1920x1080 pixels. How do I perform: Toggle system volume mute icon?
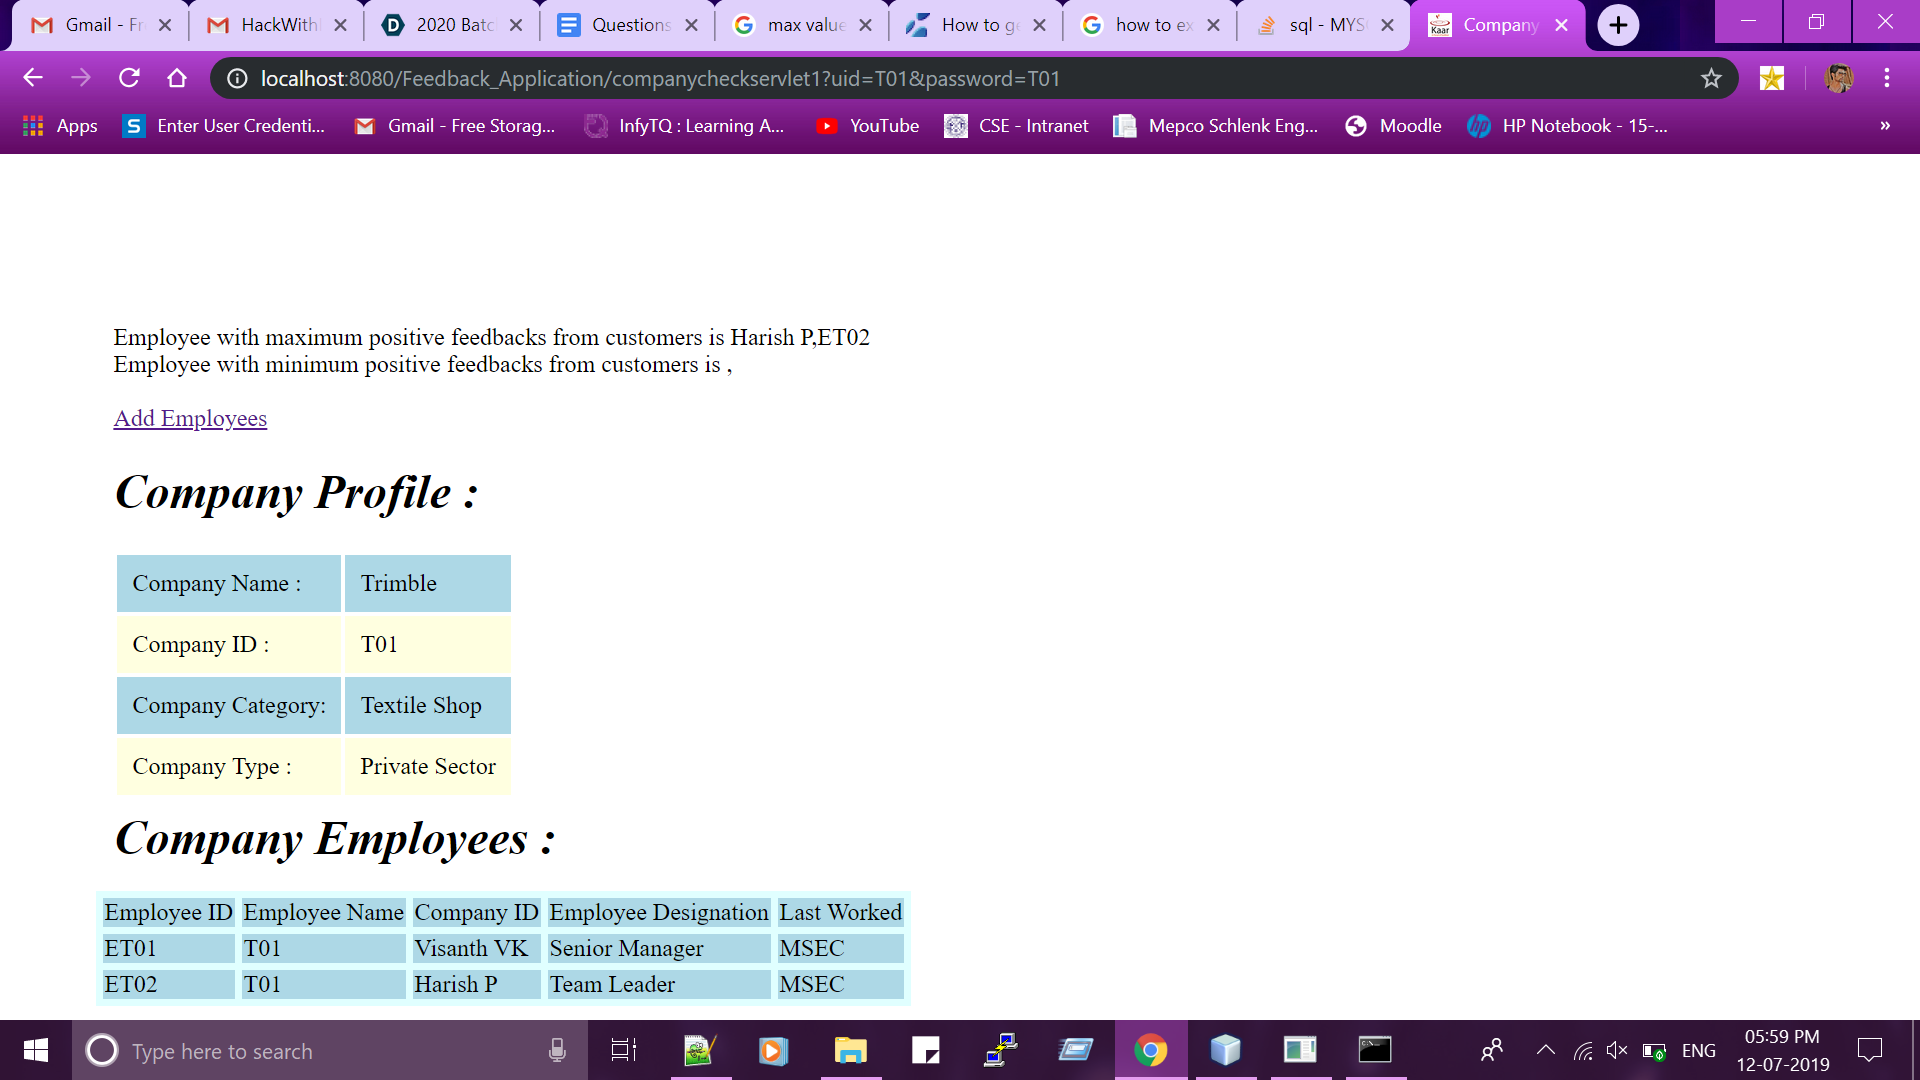pos(1616,1050)
